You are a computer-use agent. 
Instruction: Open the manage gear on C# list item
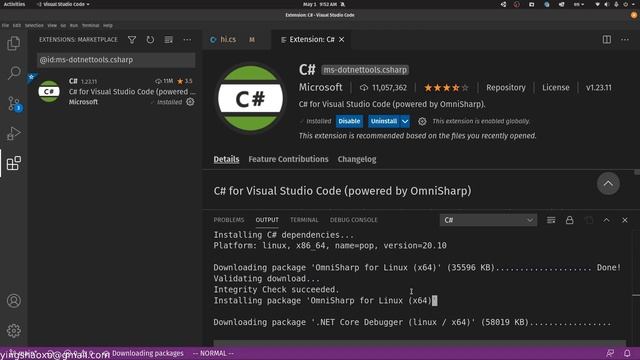pos(190,102)
